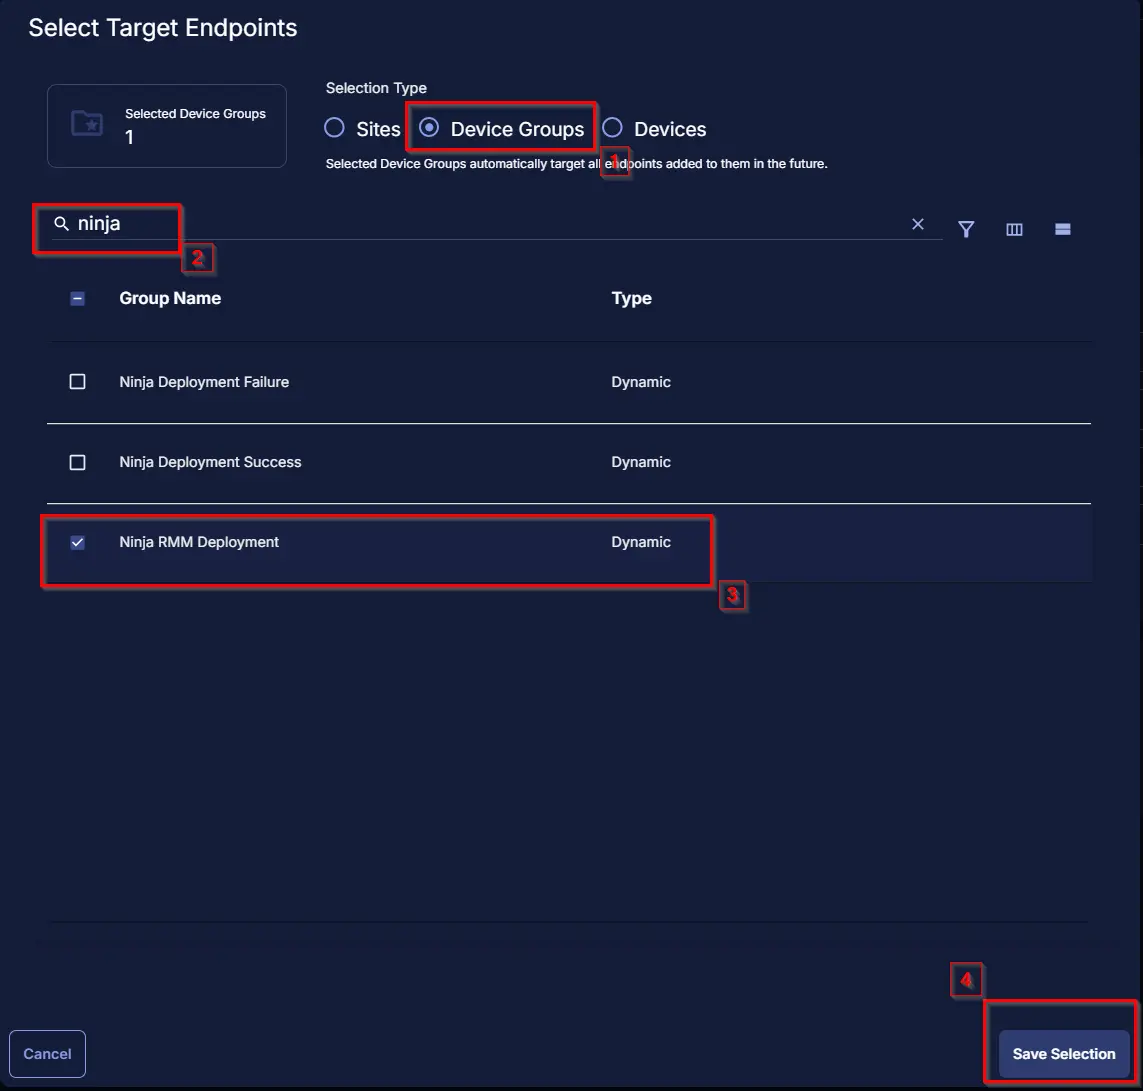Click the Ninja RMM Deployment group name
Screen dimensions: 1143x1091
click(x=199, y=542)
